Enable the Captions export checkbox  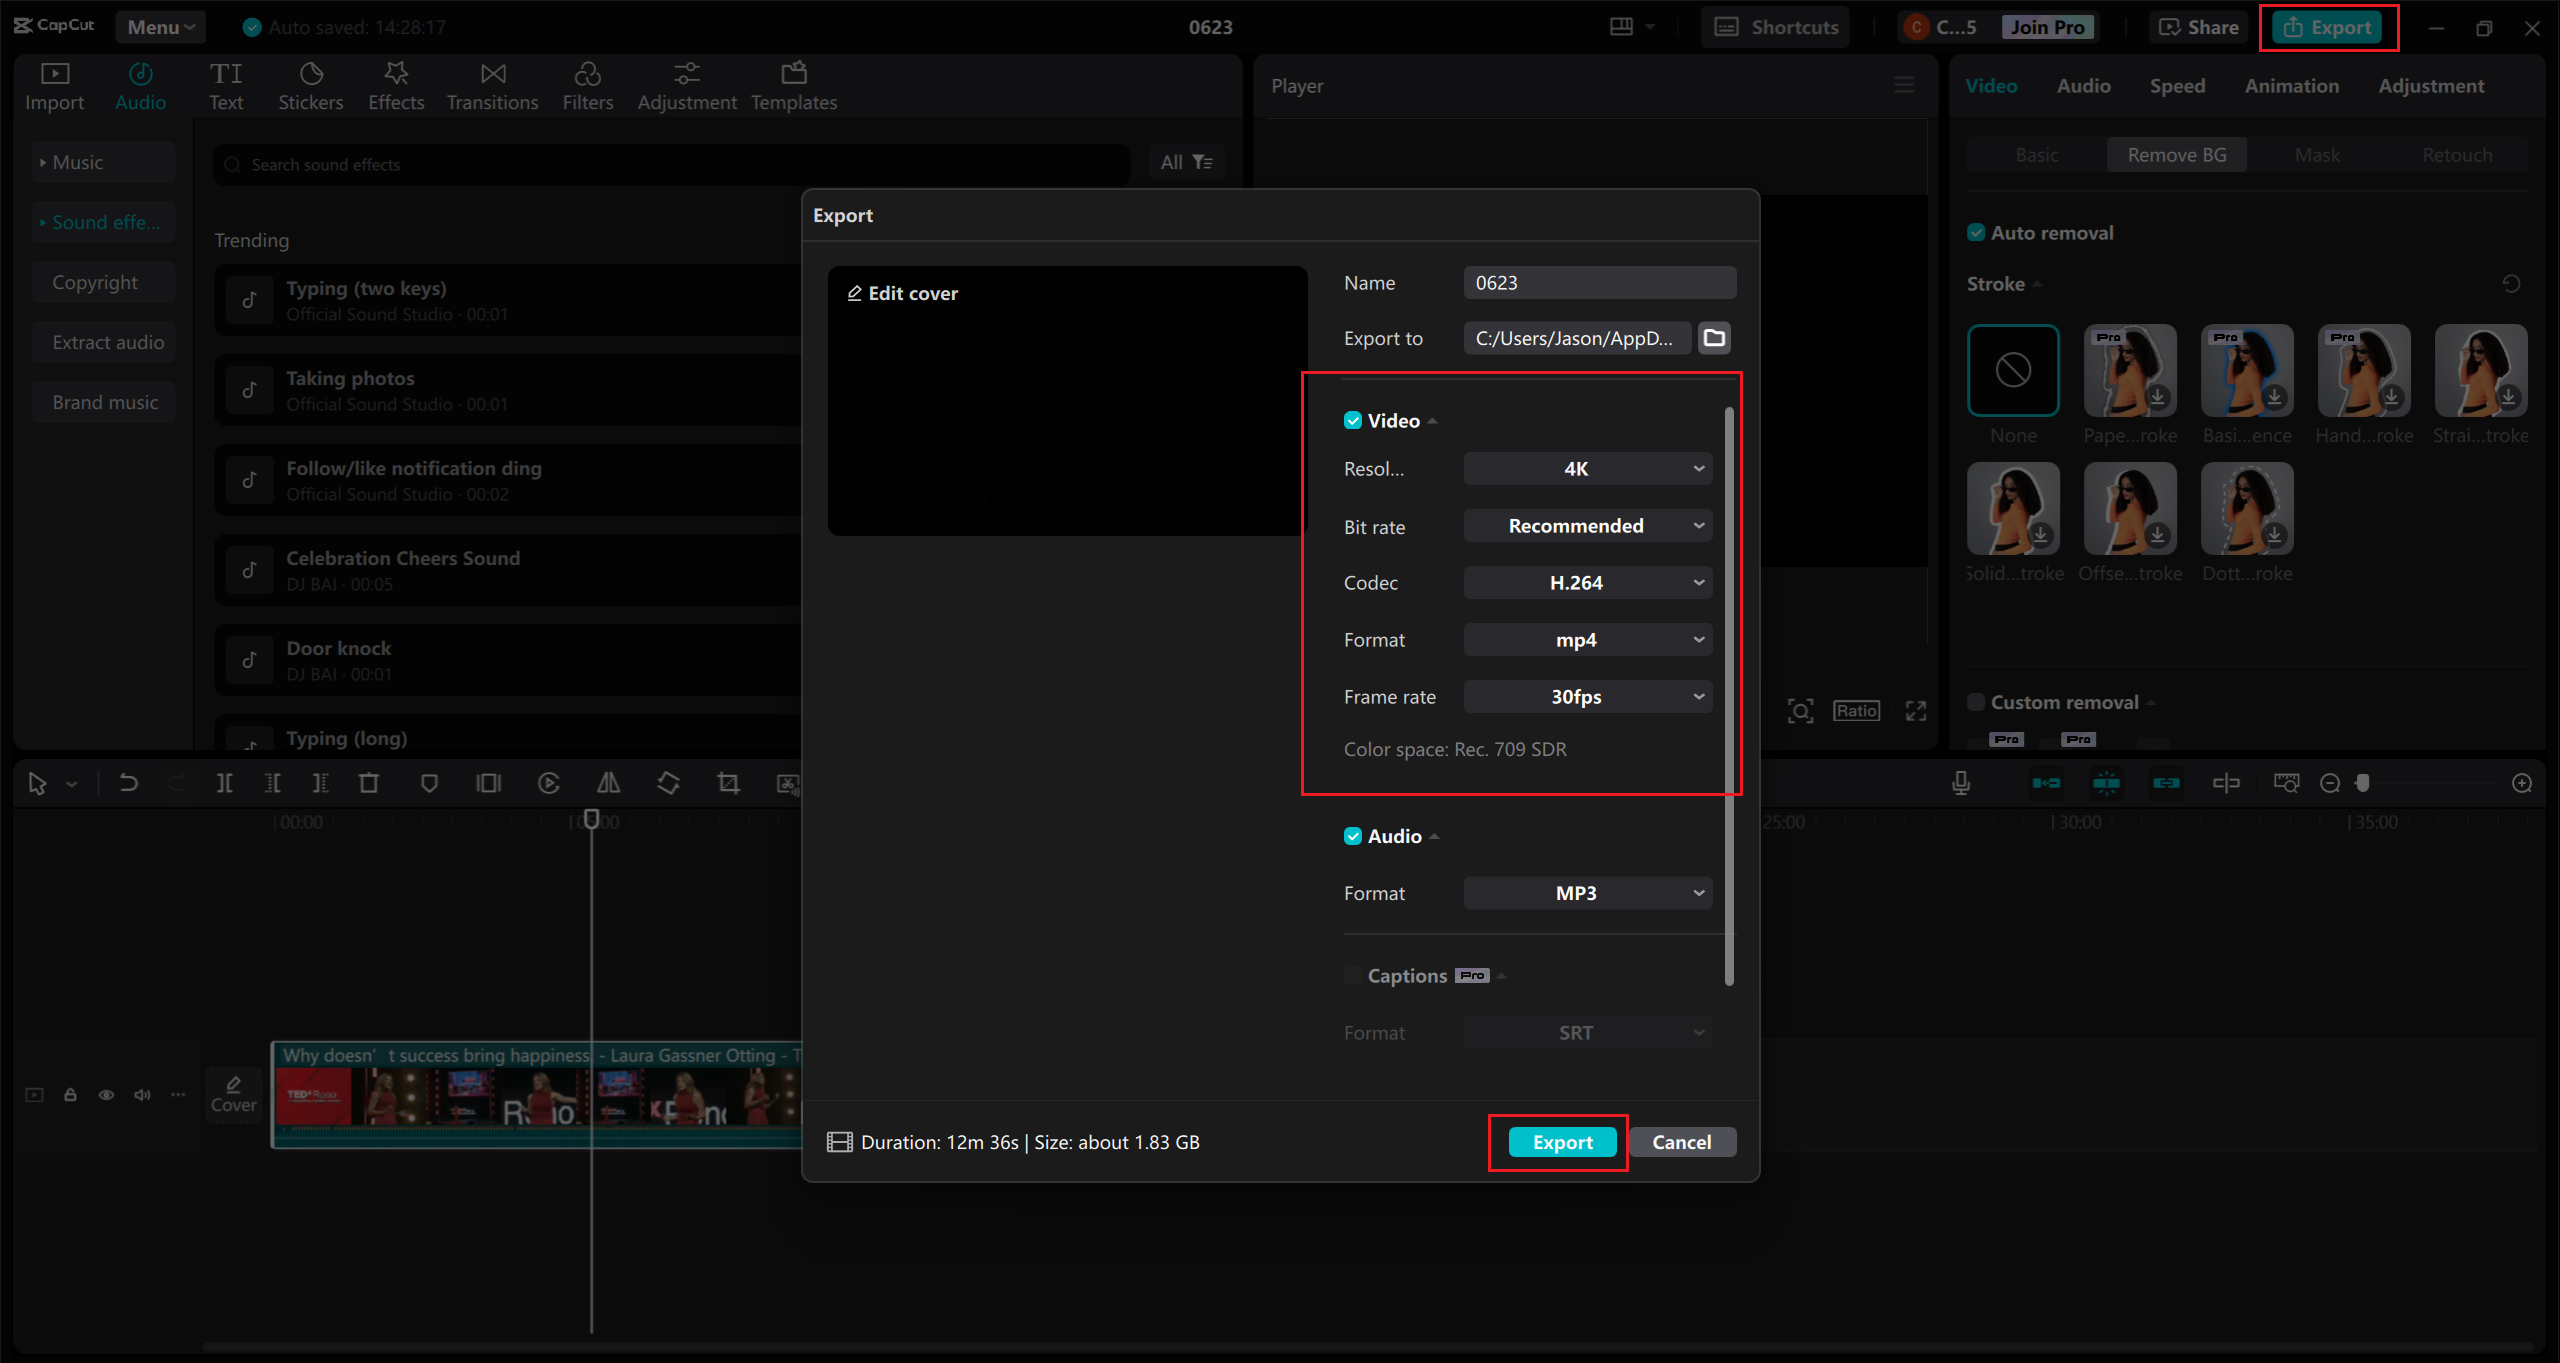(x=1353, y=976)
